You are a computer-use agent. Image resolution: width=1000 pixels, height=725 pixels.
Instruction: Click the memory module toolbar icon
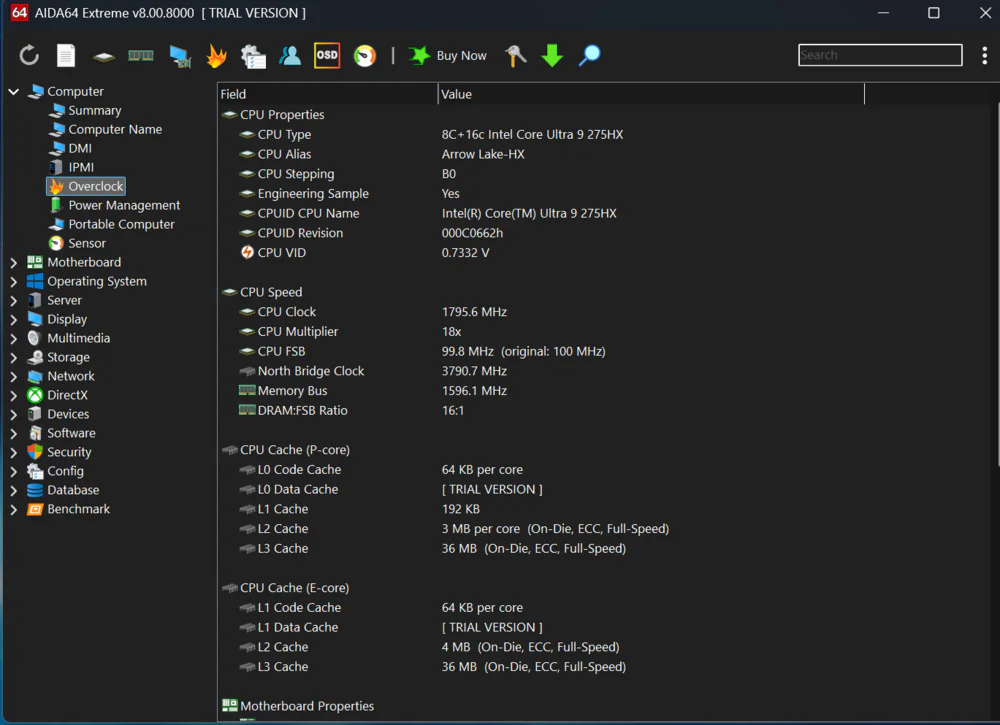coord(141,56)
